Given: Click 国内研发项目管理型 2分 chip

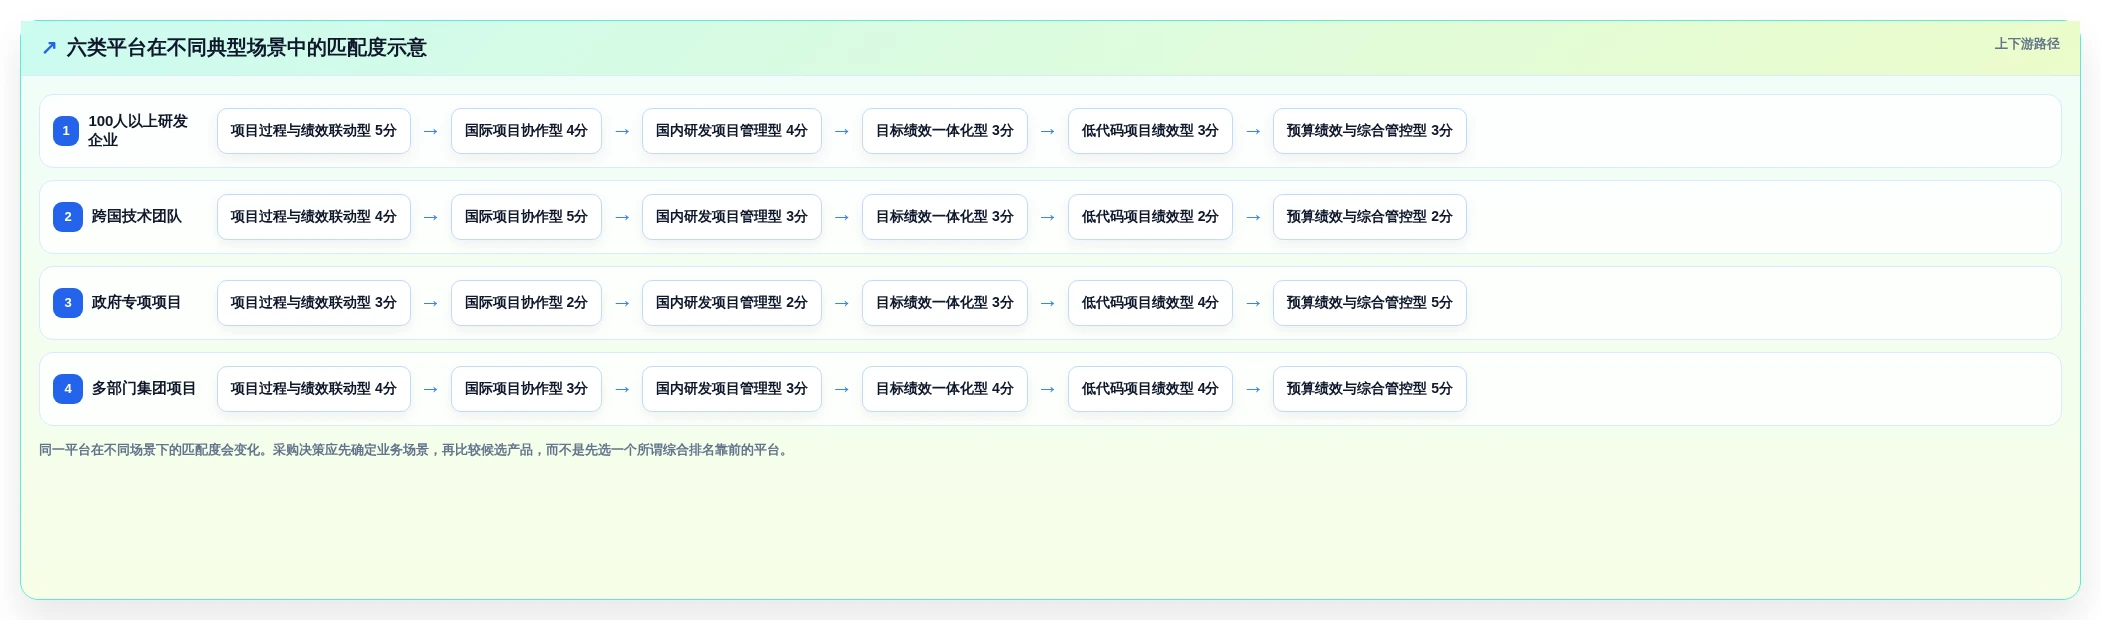Looking at the screenshot, I should coord(732,303).
